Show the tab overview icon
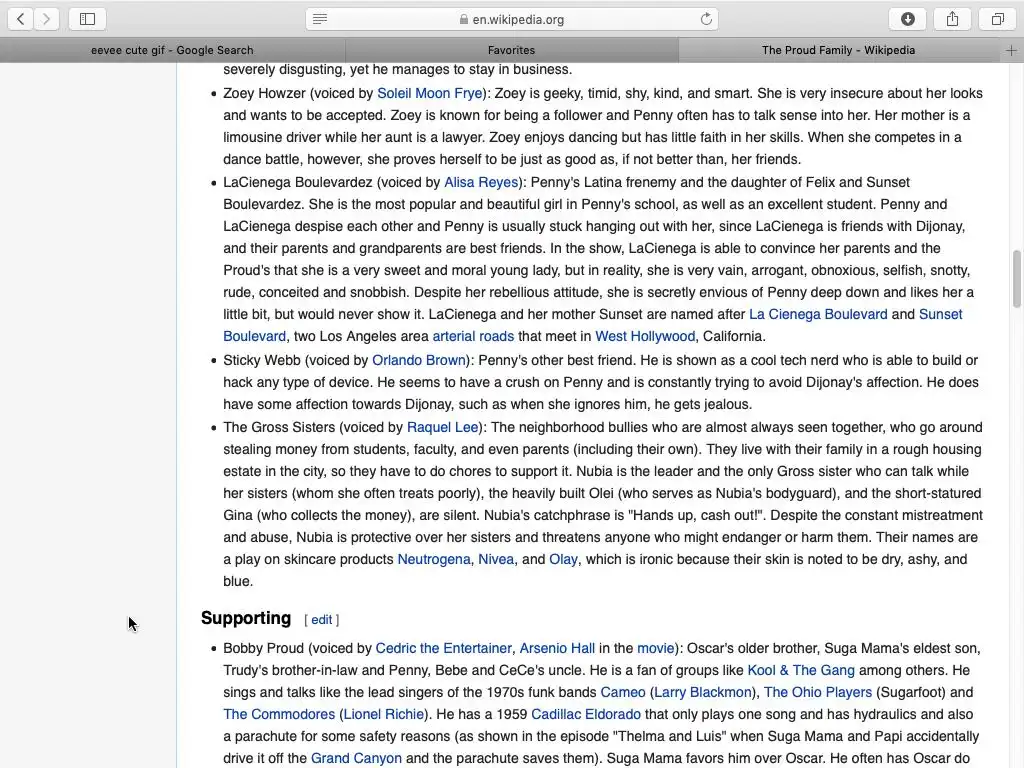1024x768 pixels. click(x=997, y=19)
